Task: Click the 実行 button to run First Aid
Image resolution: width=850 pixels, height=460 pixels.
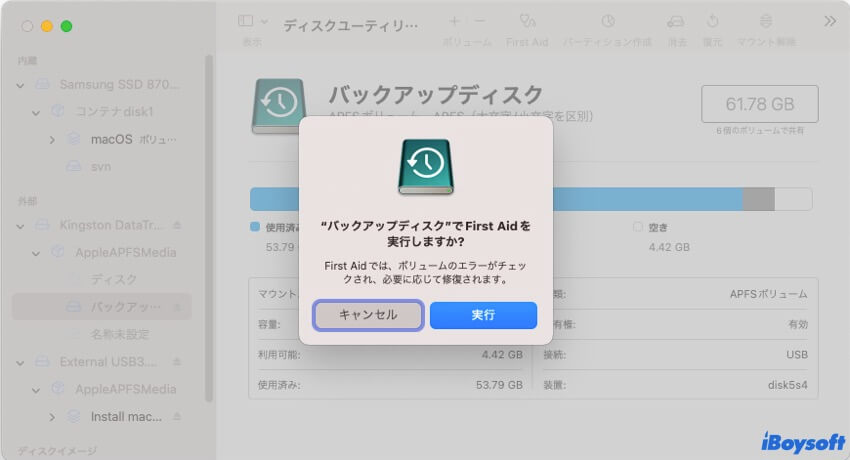Action: click(483, 315)
